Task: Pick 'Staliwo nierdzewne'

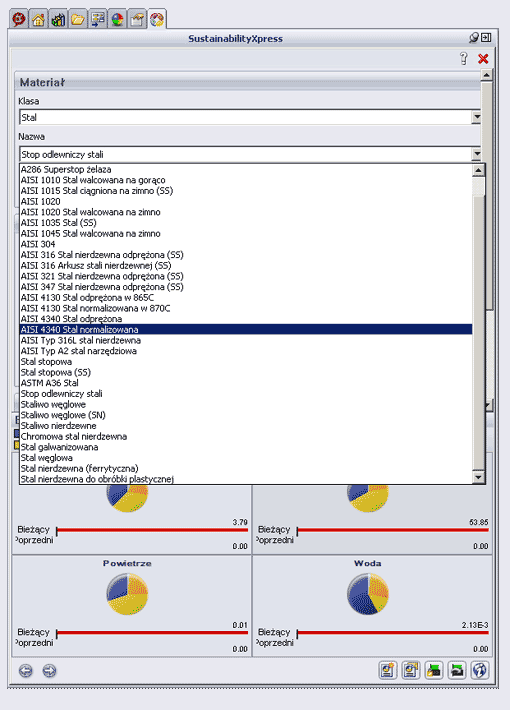Action: (246, 426)
